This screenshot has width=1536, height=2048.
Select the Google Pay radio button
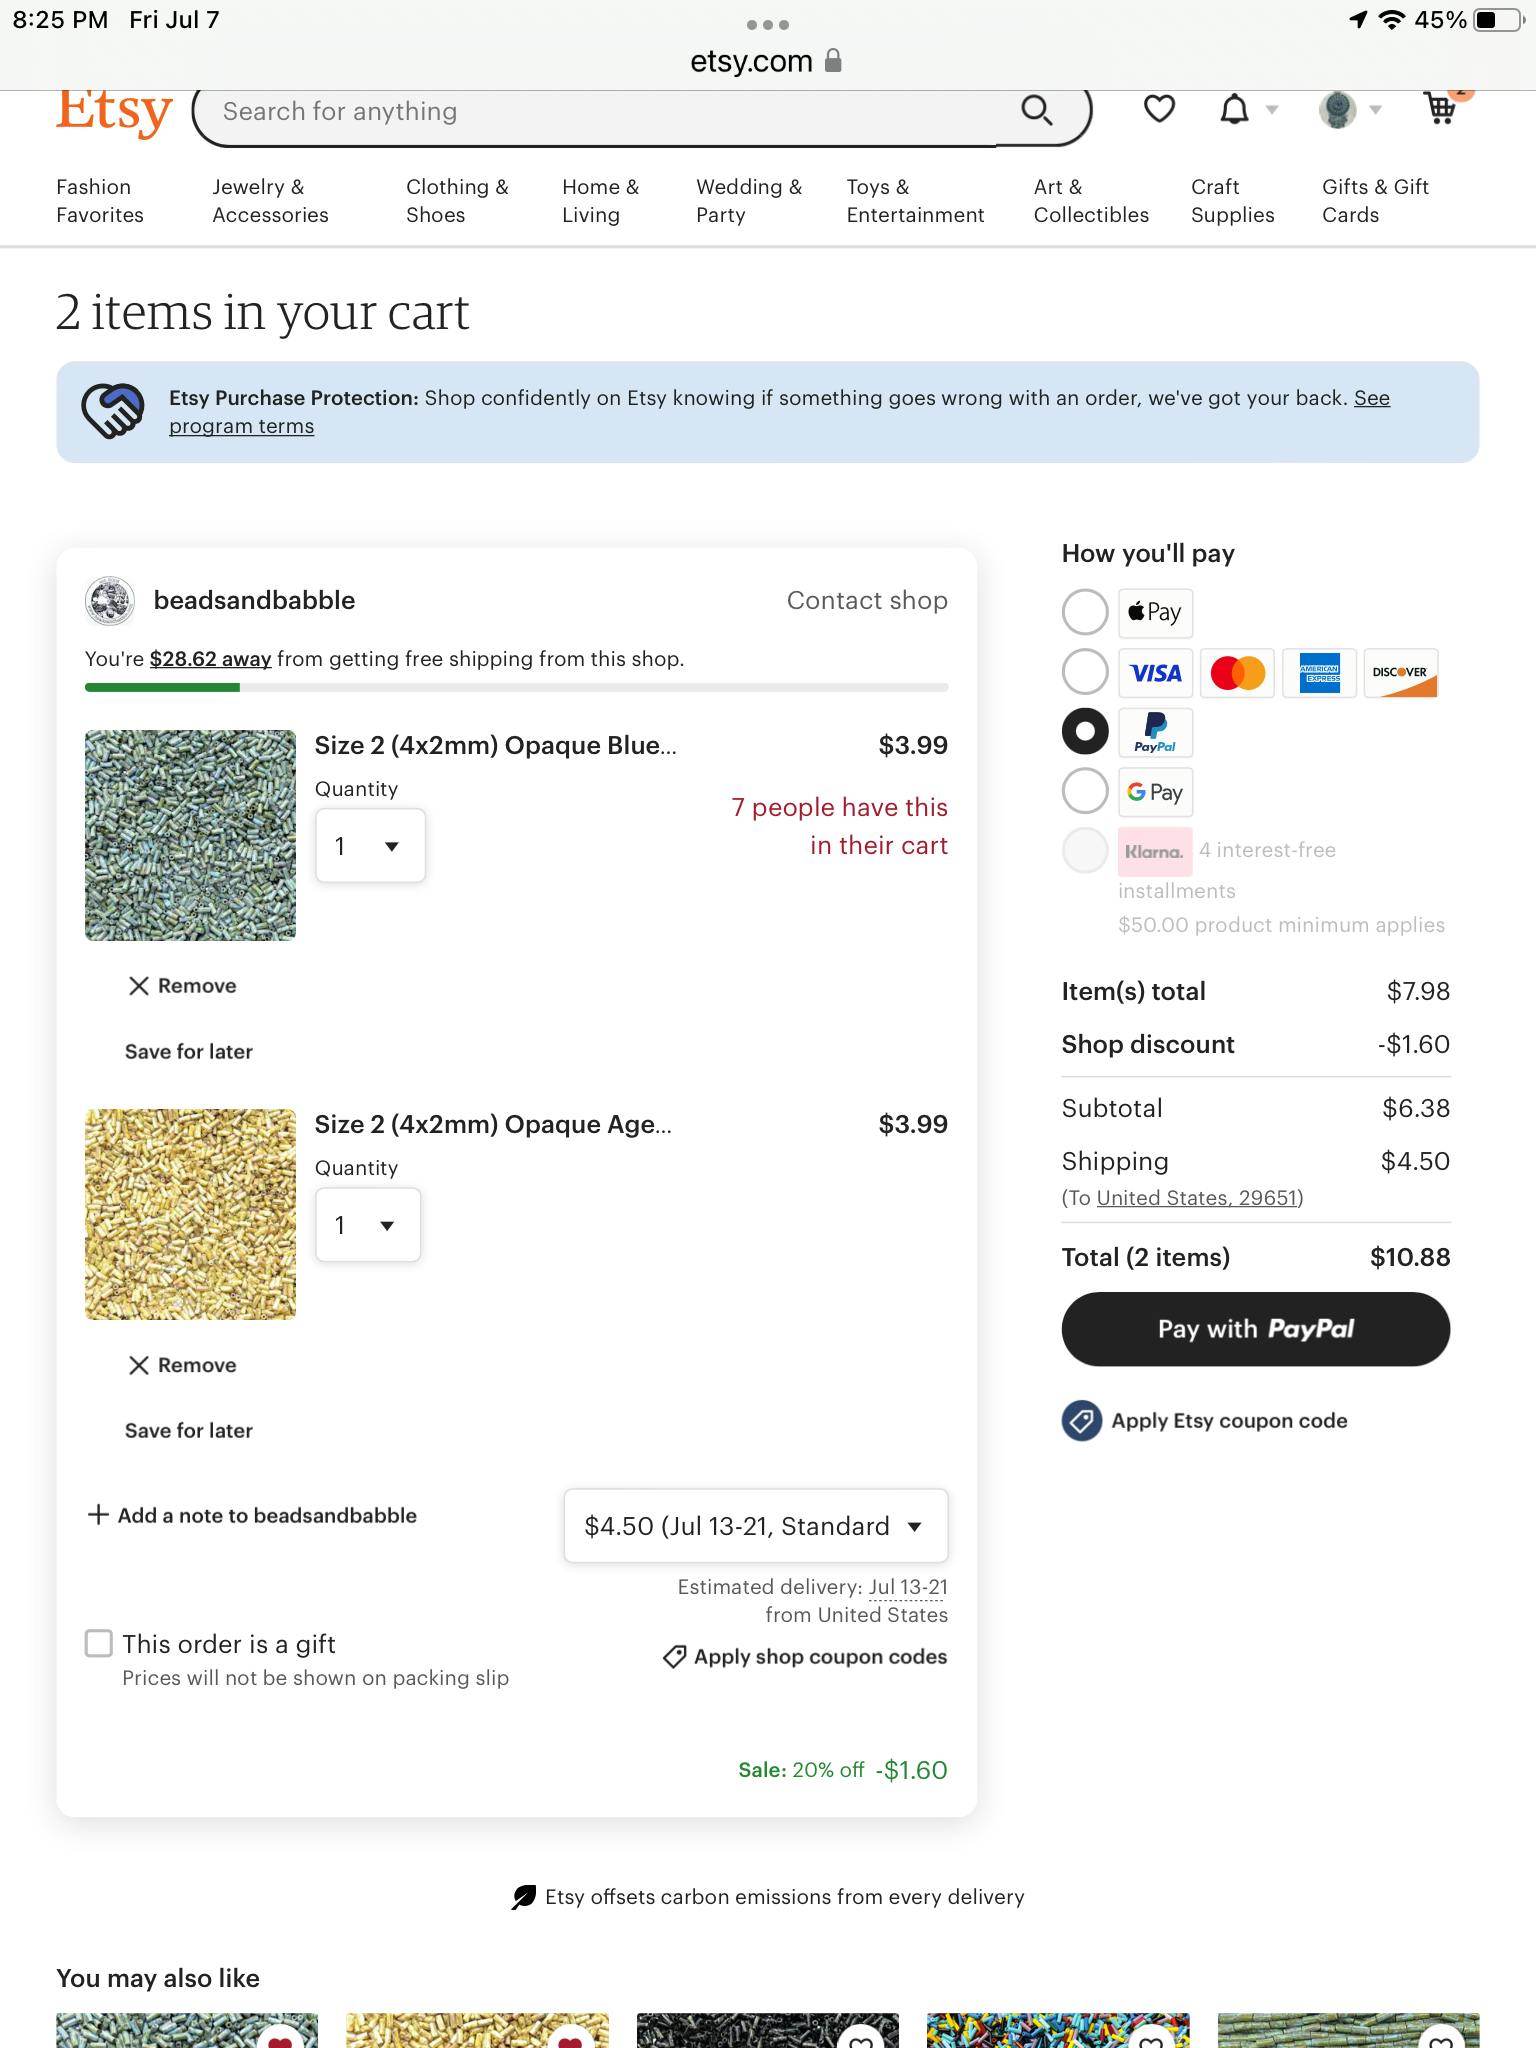coord(1085,792)
